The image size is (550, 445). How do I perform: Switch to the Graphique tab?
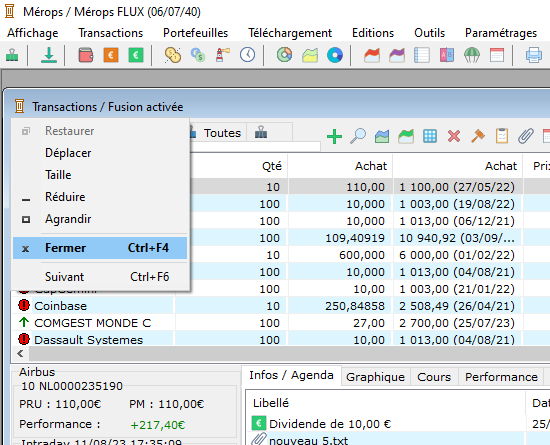click(375, 377)
